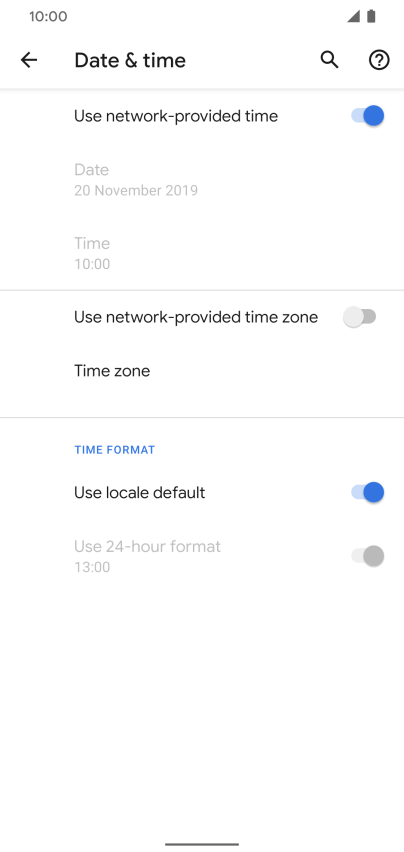Screen dimensions: 404x852
Task: Tap Use 24-hour format label
Action: (147, 546)
